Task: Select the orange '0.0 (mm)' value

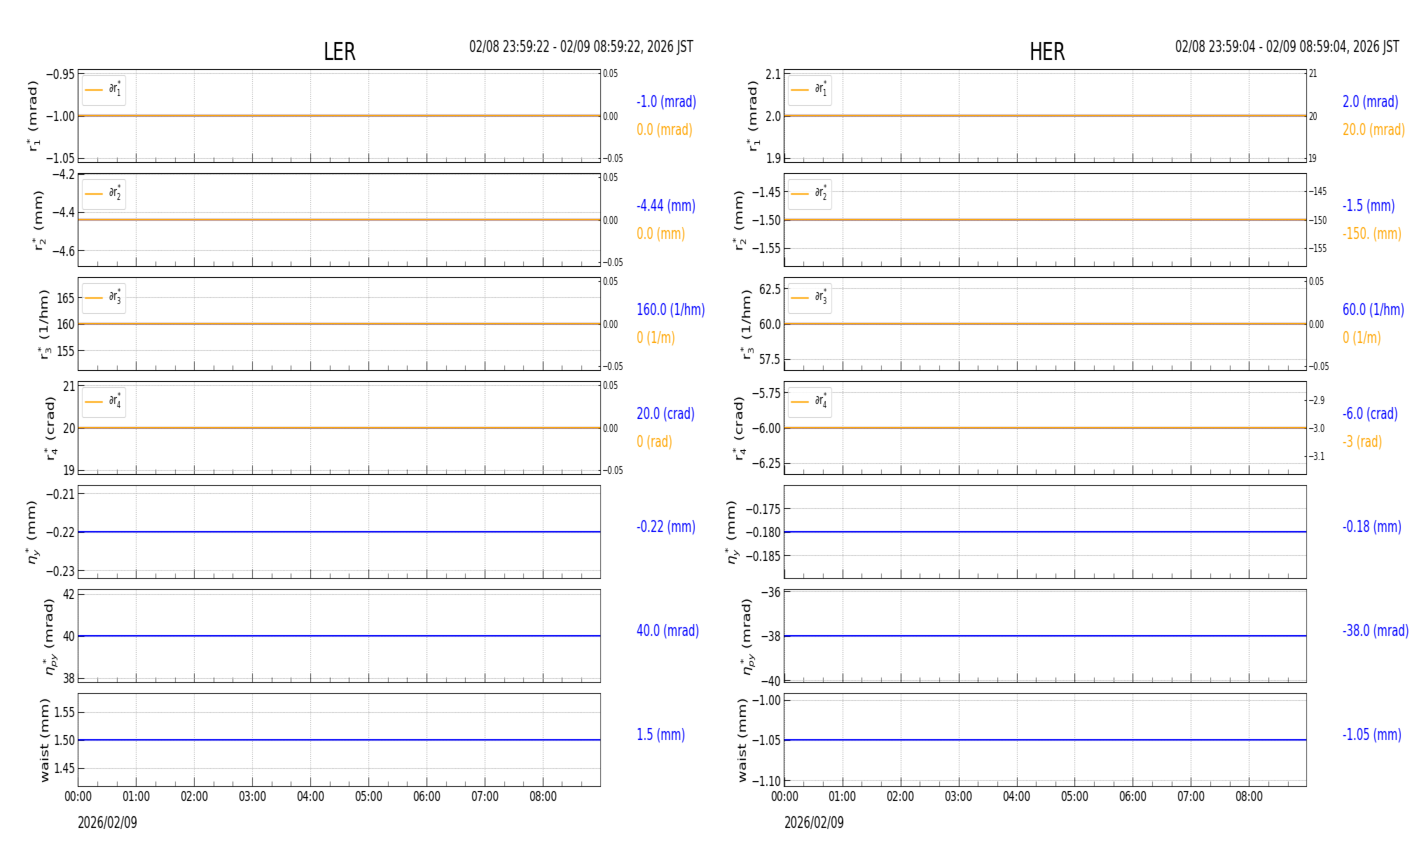Action: point(661,234)
